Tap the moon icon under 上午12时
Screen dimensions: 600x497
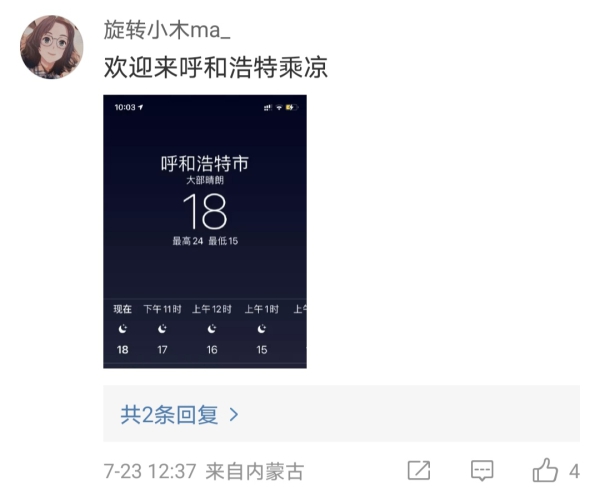point(212,329)
